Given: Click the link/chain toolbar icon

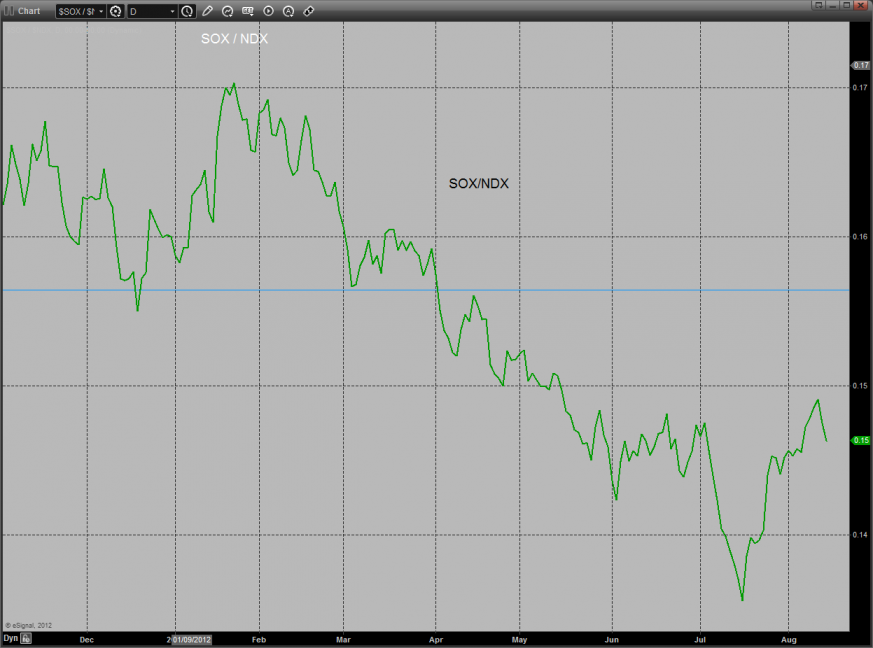Looking at the screenshot, I should click(x=308, y=11).
